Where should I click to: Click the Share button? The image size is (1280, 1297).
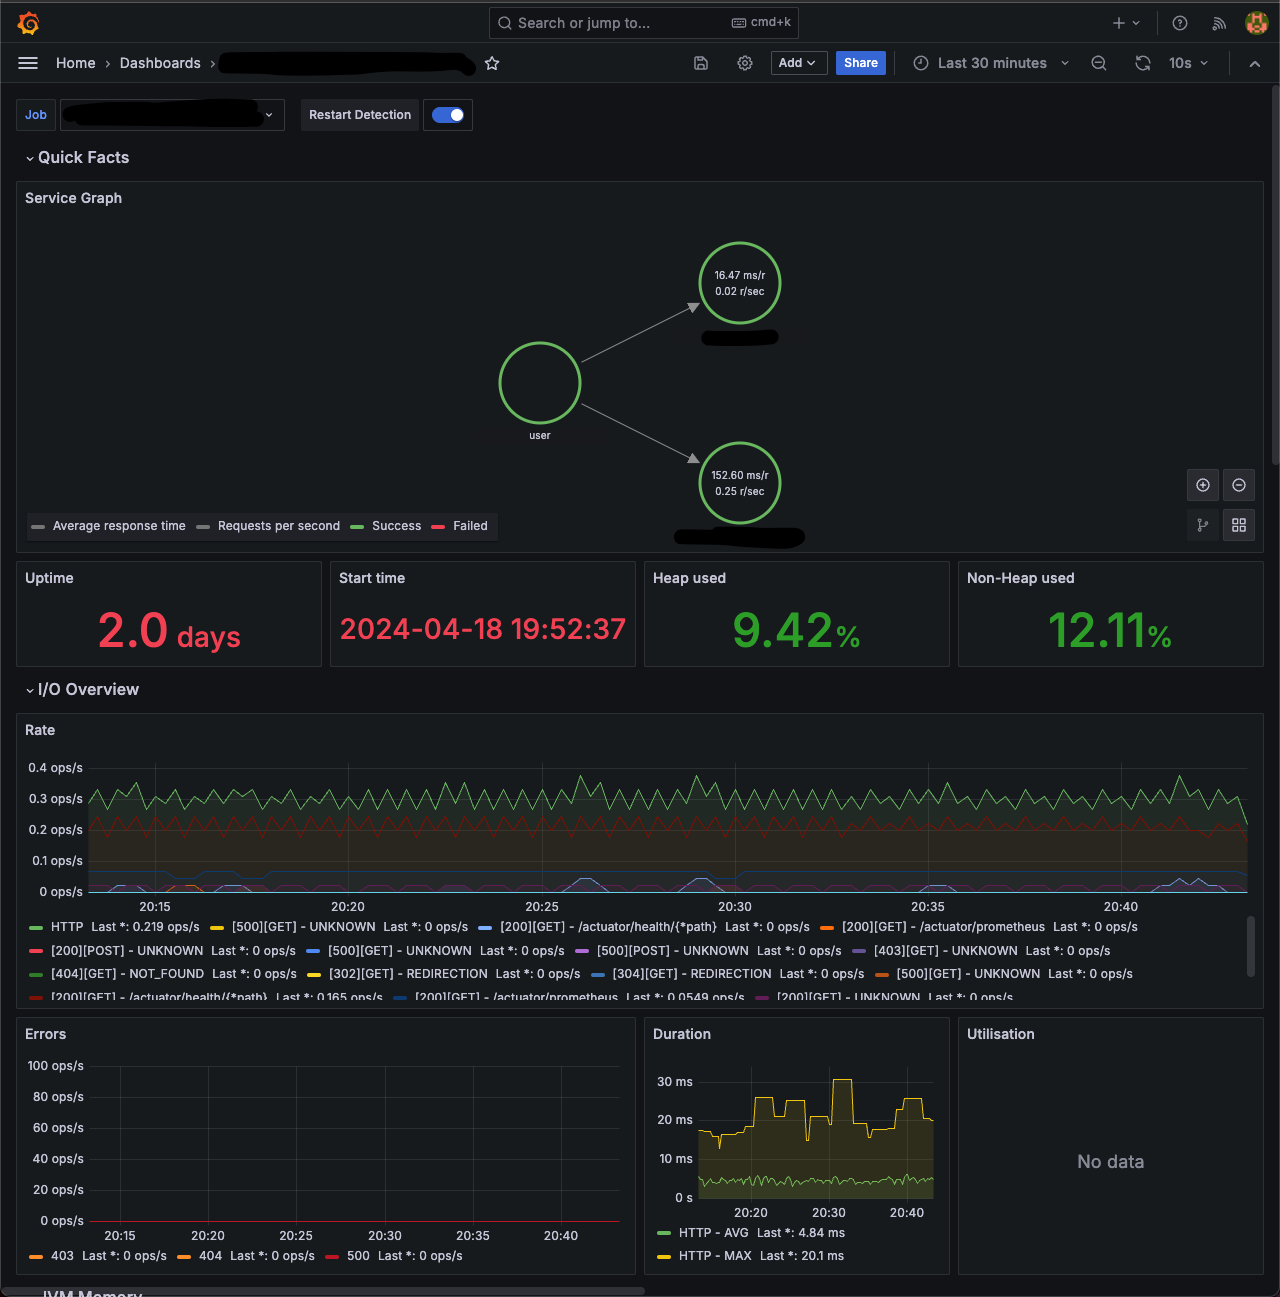861,63
